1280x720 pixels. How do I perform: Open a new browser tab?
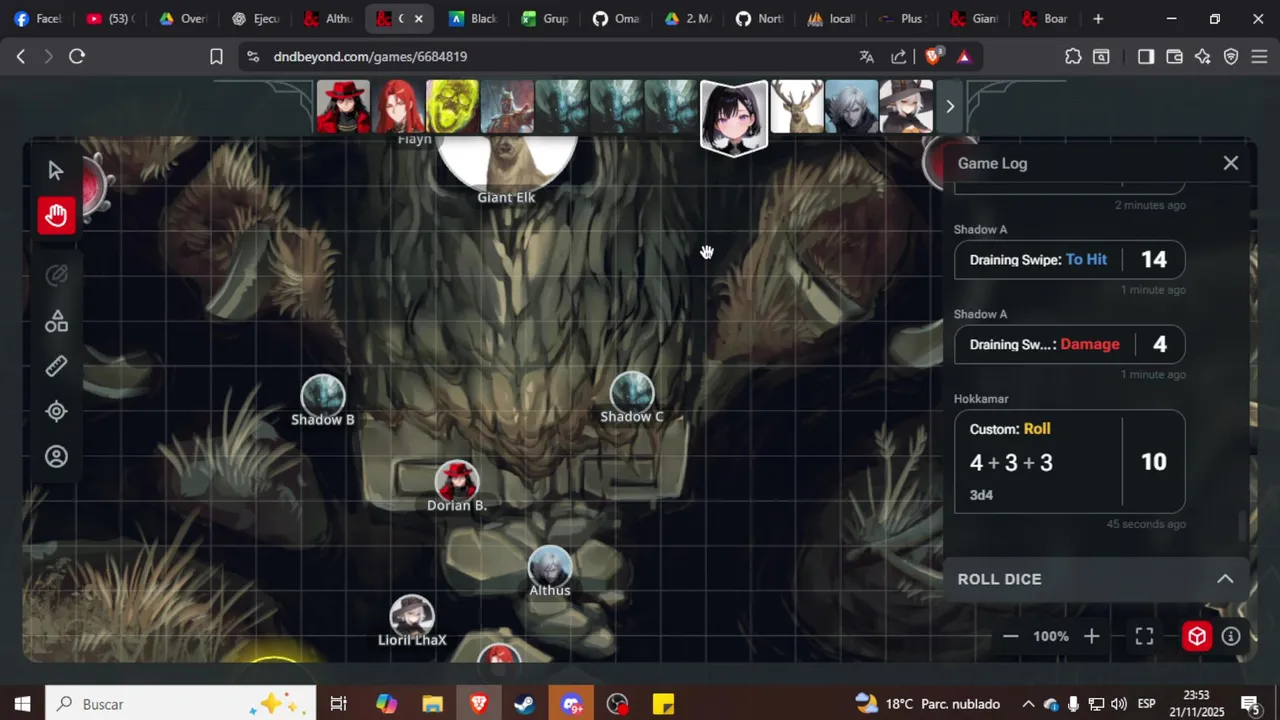point(1098,19)
